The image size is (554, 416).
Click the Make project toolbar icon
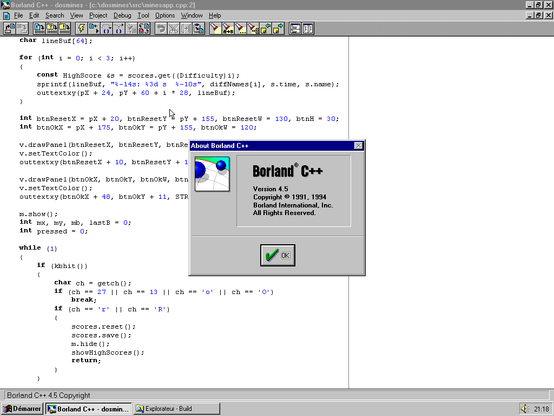52,28
